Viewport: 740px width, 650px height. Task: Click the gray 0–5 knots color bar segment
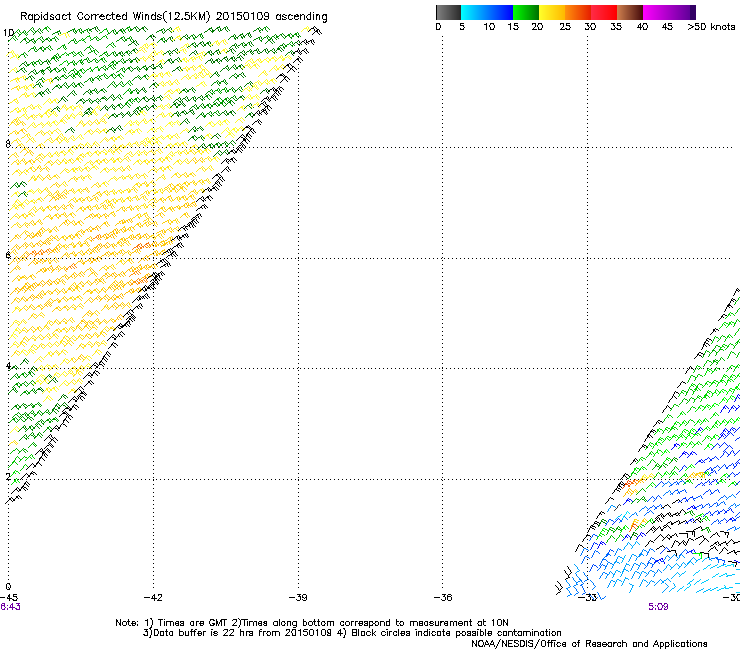(x=448, y=12)
